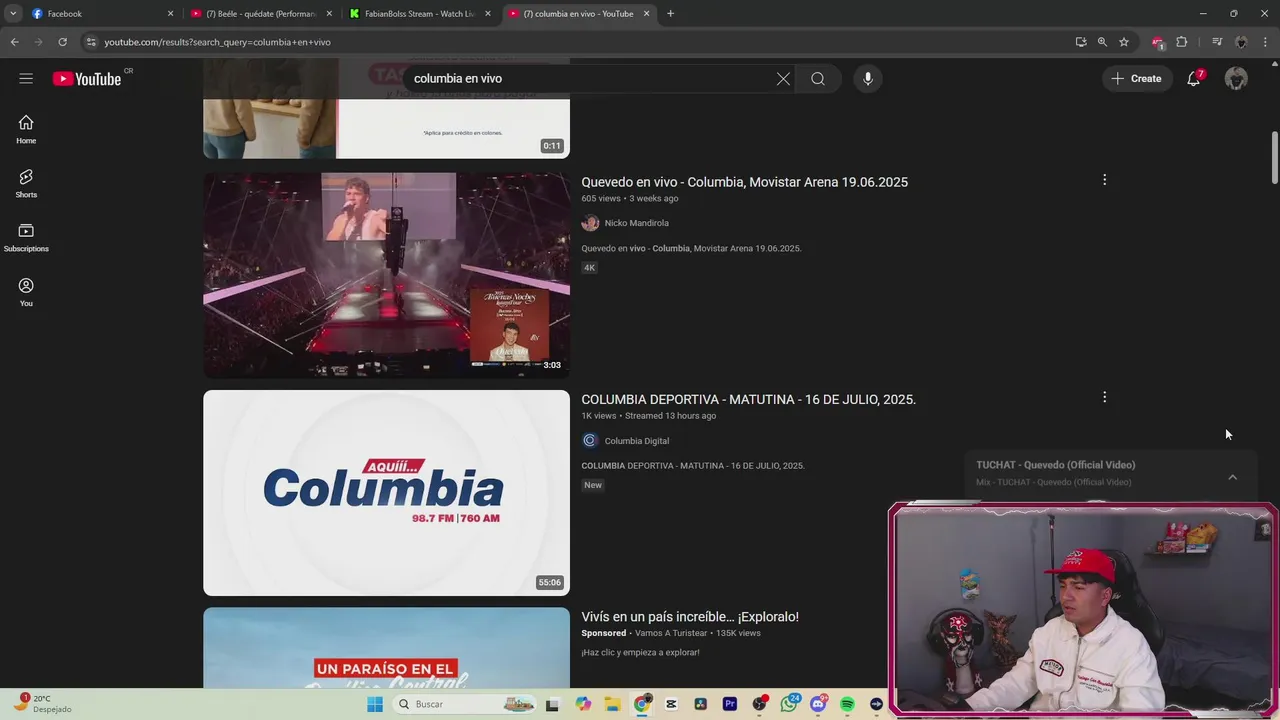
Task: Click the New badge under Columbia video
Action: tap(593, 485)
